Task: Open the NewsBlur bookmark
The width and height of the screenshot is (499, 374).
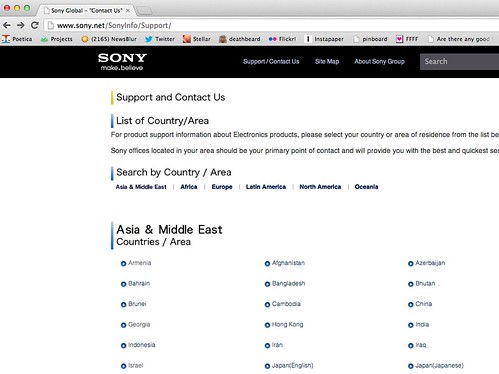Action: coord(109,39)
